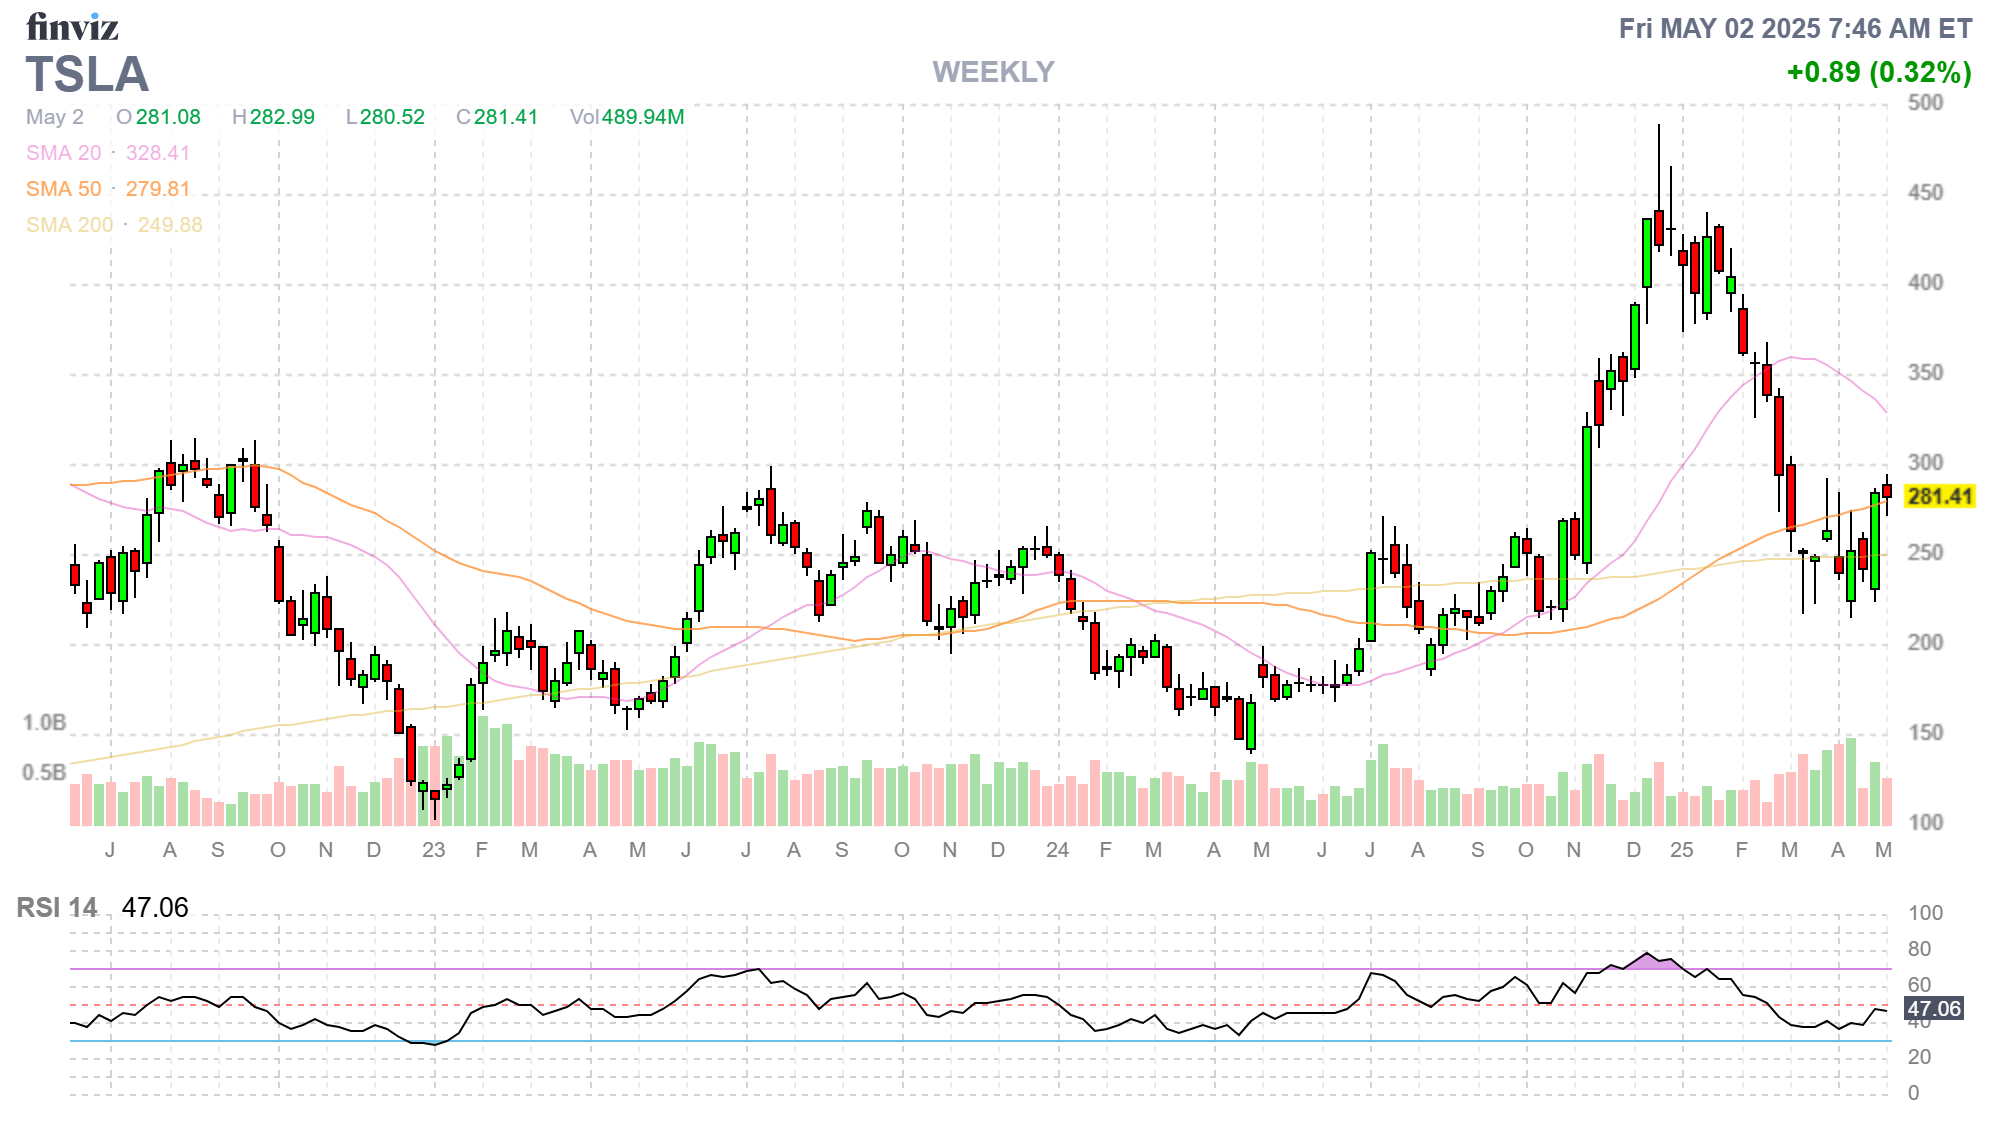Click the TSLA ticker symbol

click(87, 75)
